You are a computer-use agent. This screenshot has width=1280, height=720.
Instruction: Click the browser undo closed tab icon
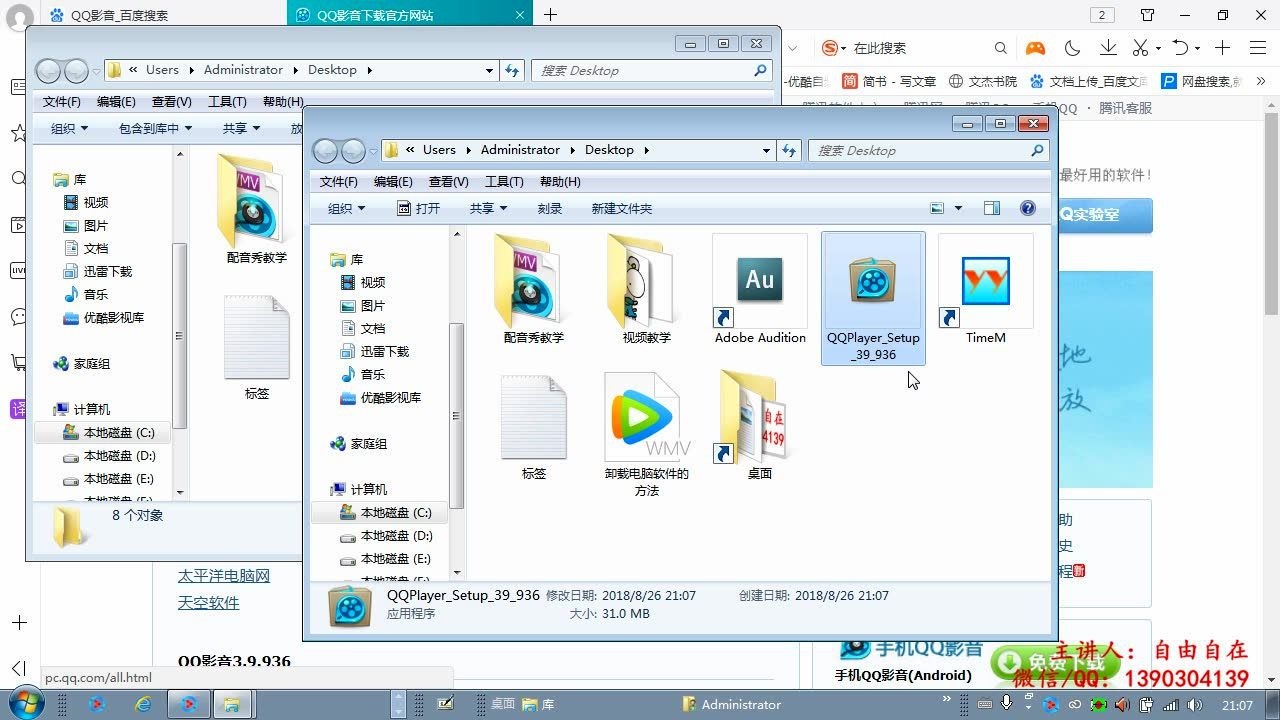(x=1181, y=48)
